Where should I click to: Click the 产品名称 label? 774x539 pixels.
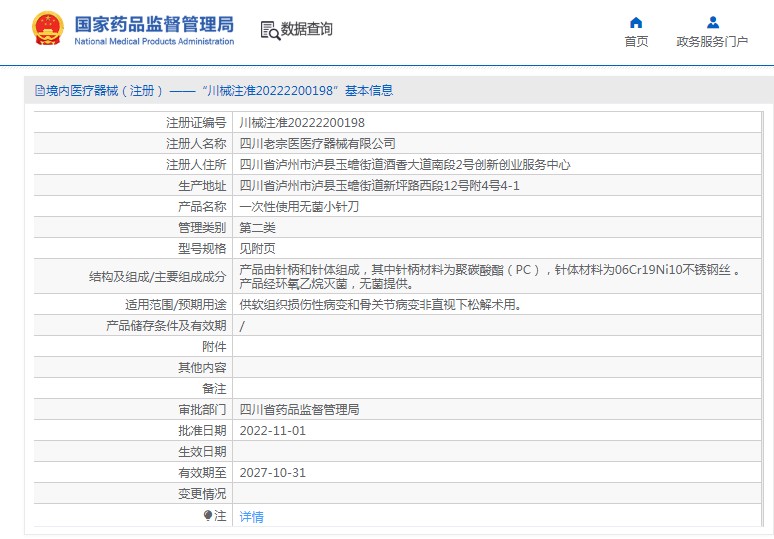(202, 206)
